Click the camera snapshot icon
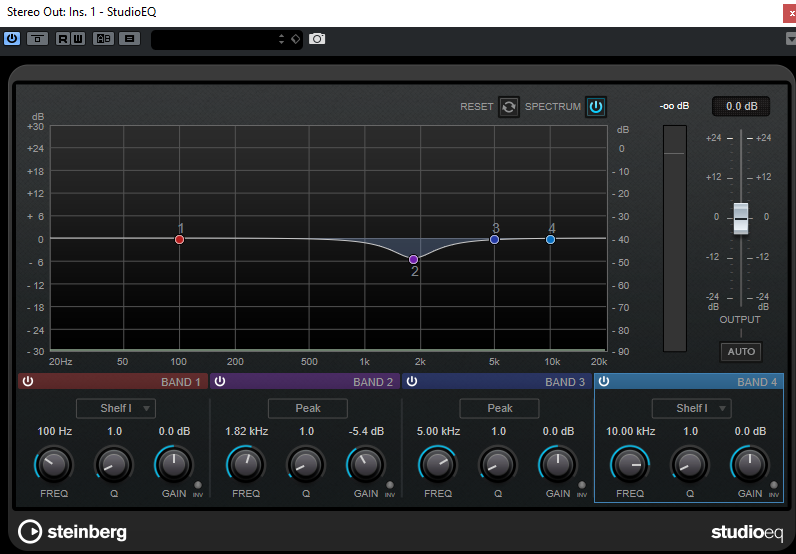This screenshot has width=796, height=554. click(317, 39)
